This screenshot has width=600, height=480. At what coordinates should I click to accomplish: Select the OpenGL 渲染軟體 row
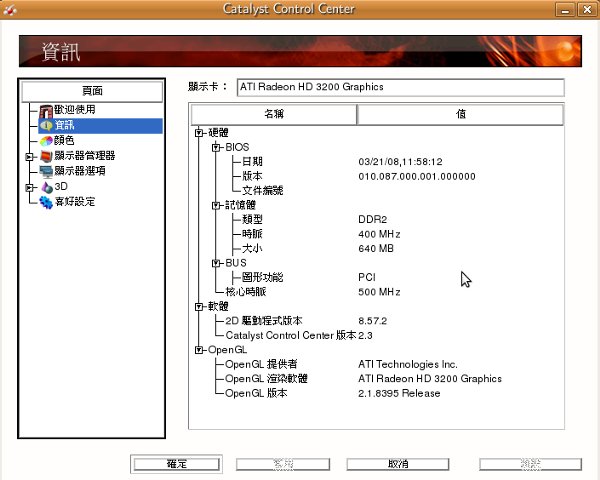(x=266, y=379)
